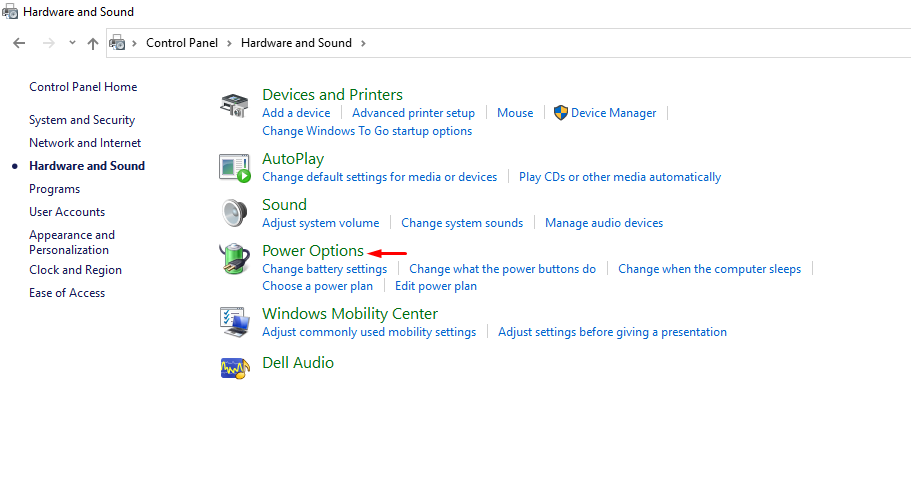Click Adjust commonly used mobility settings

pyautogui.click(x=369, y=332)
